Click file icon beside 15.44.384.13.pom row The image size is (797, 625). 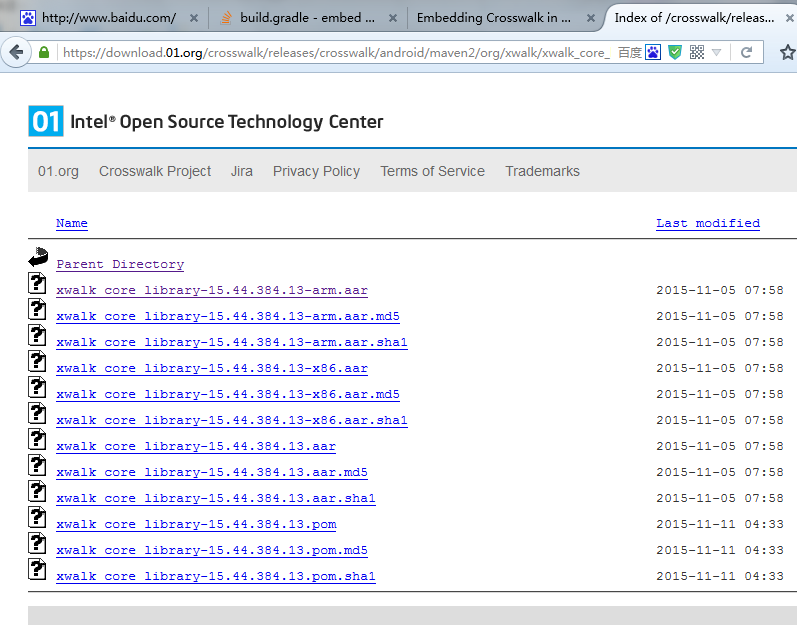[x=37, y=517]
